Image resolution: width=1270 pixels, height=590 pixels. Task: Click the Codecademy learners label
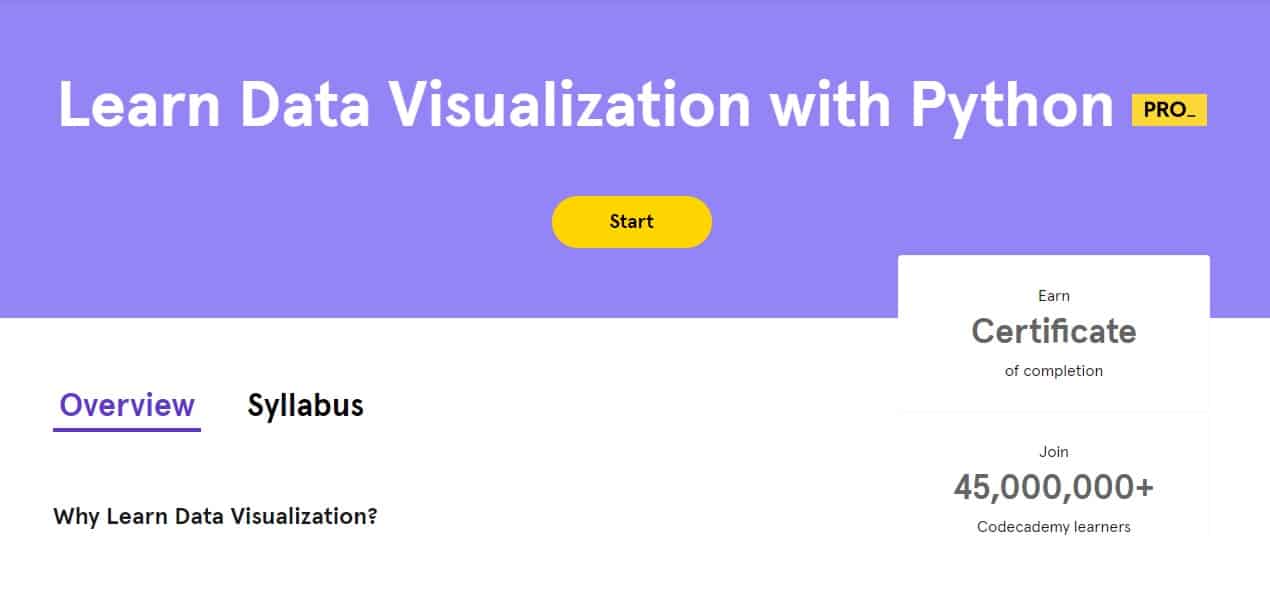coord(1054,526)
